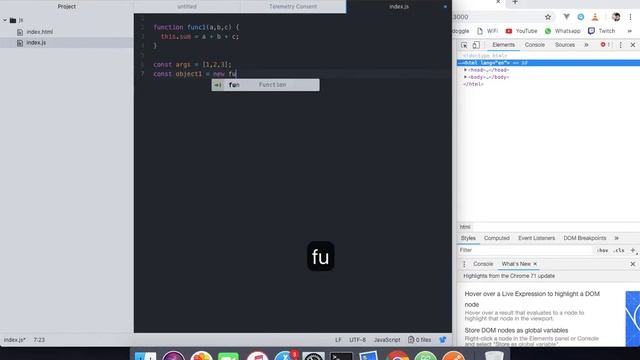Collapse the js folder in Project tree
Screen dimensions: 640x360
5,20
